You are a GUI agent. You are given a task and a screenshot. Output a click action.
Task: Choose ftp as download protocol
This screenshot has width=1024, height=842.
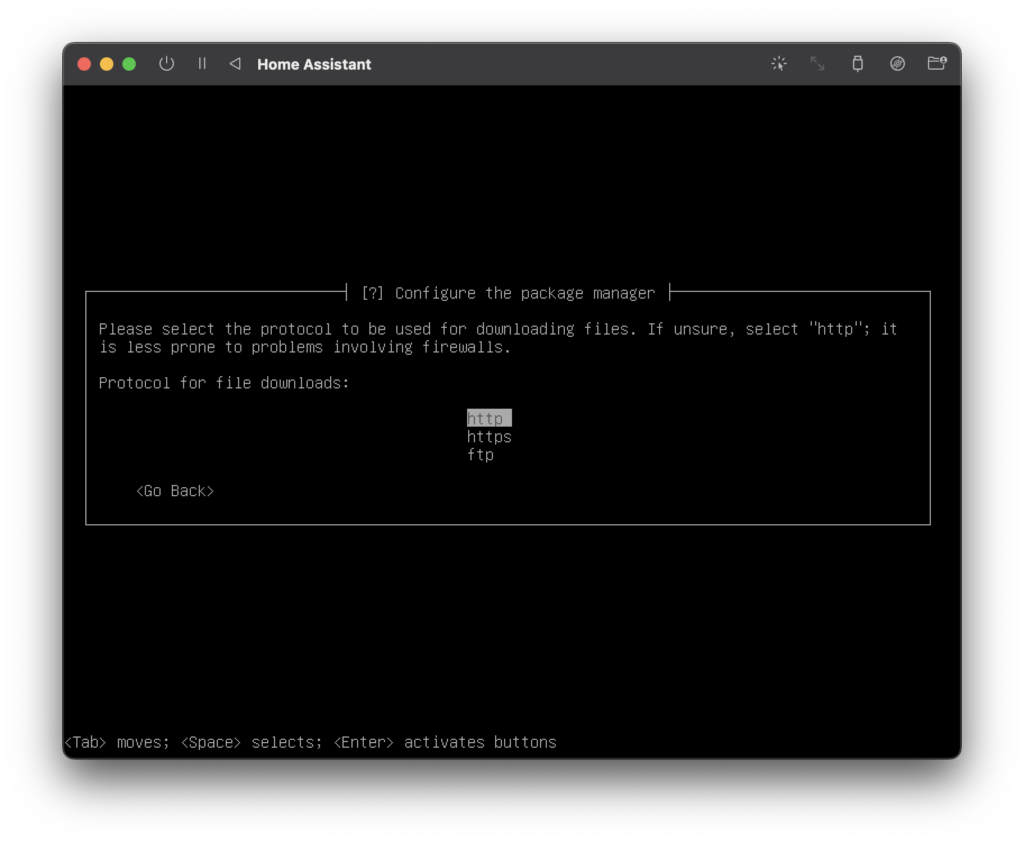[x=480, y=455]
